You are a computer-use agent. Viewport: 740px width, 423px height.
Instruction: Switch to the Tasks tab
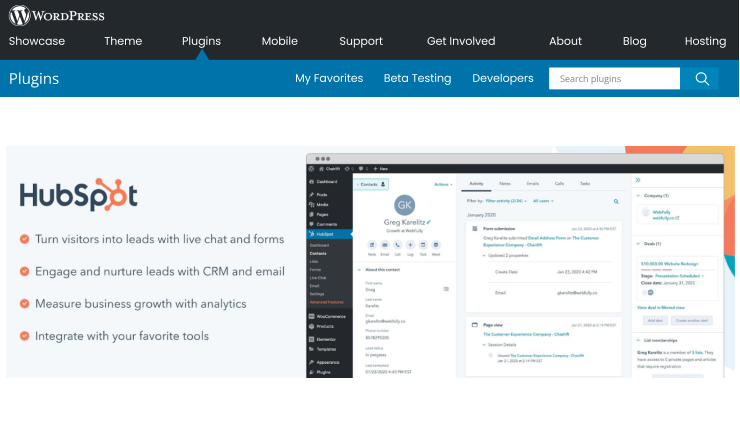click(585, 184)
